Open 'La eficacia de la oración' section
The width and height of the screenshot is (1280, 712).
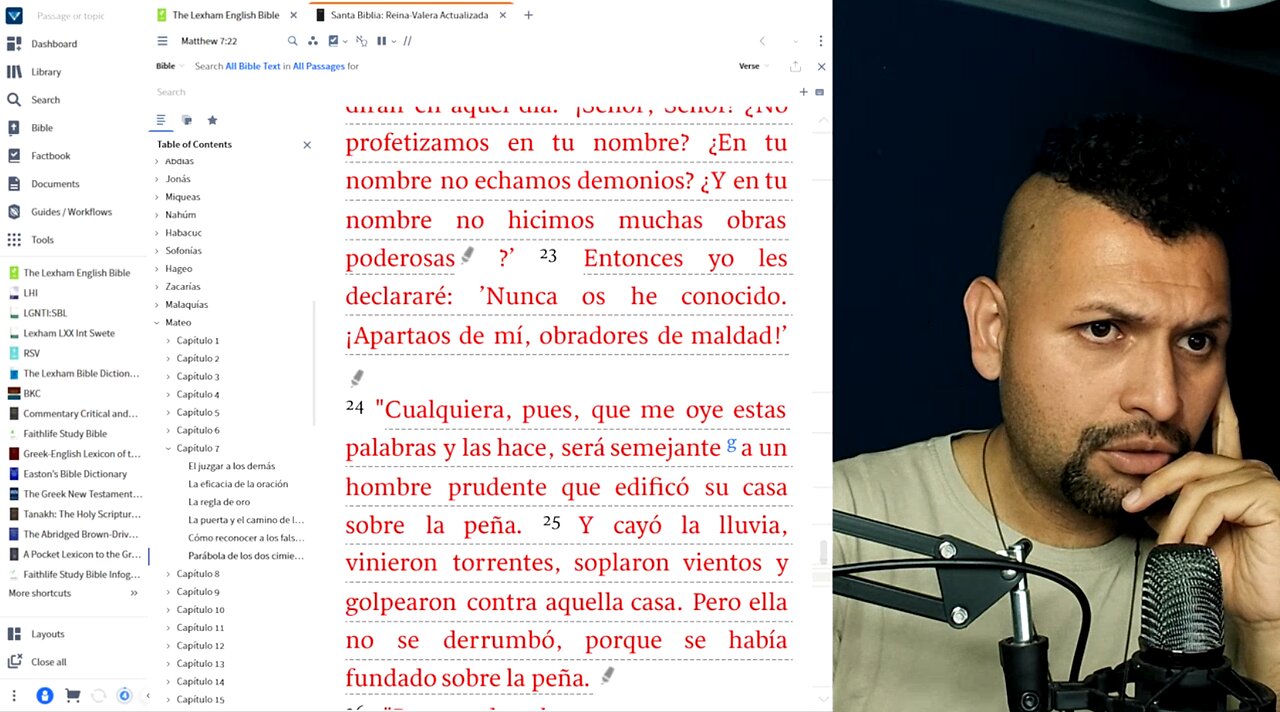[x=238, y=484]
